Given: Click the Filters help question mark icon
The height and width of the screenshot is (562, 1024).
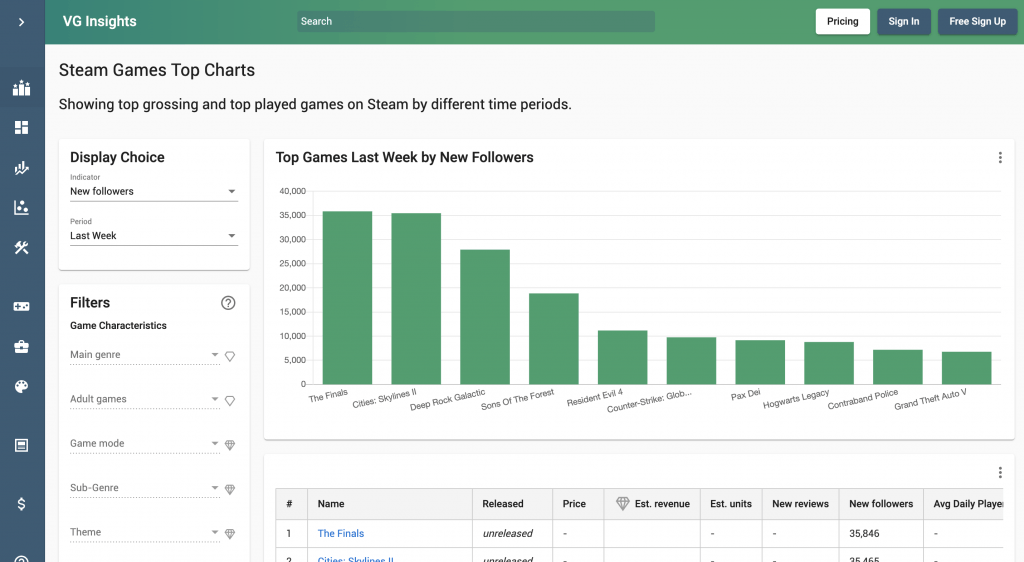Looking at the screenshot, I should 228,303.
